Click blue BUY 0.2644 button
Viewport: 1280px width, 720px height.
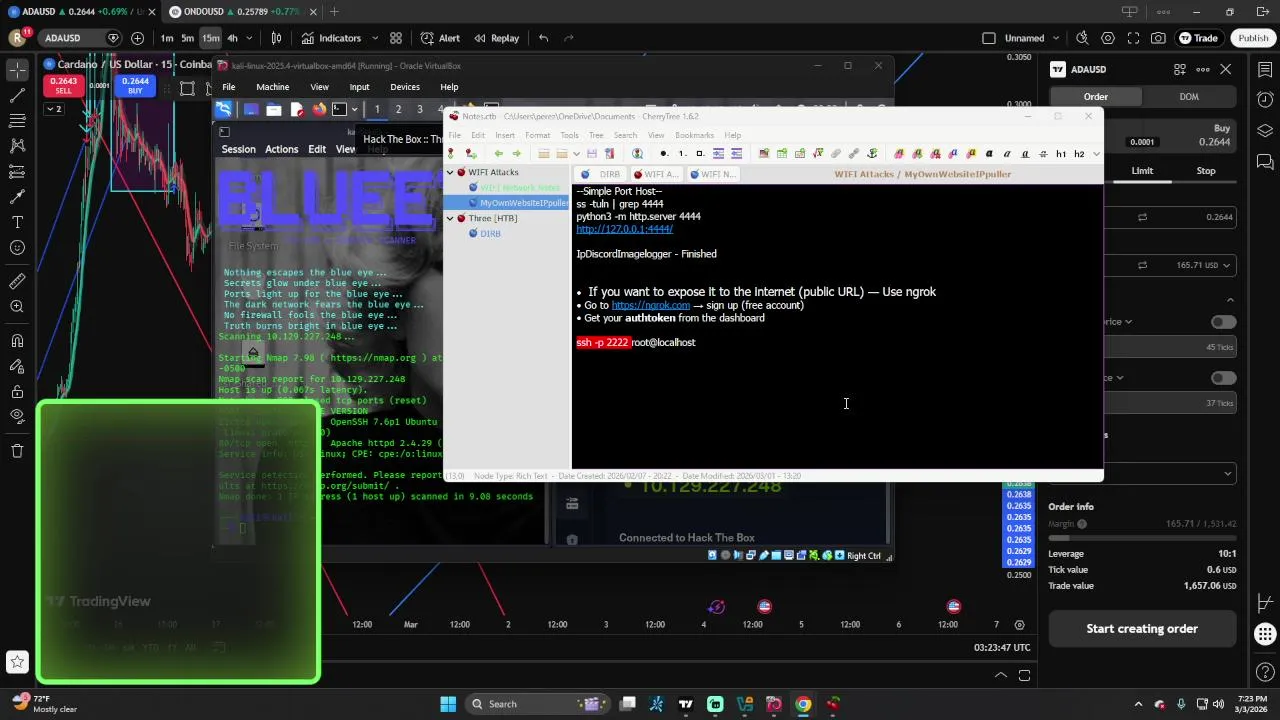pos(135,86)
